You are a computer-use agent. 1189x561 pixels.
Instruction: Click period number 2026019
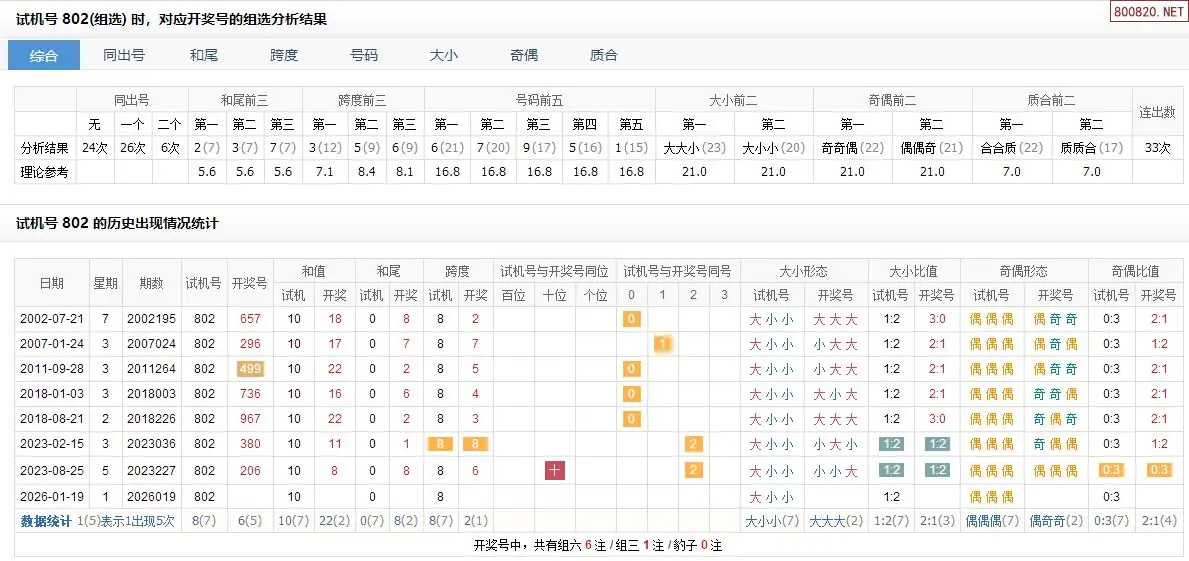click(x=151, y=496)
